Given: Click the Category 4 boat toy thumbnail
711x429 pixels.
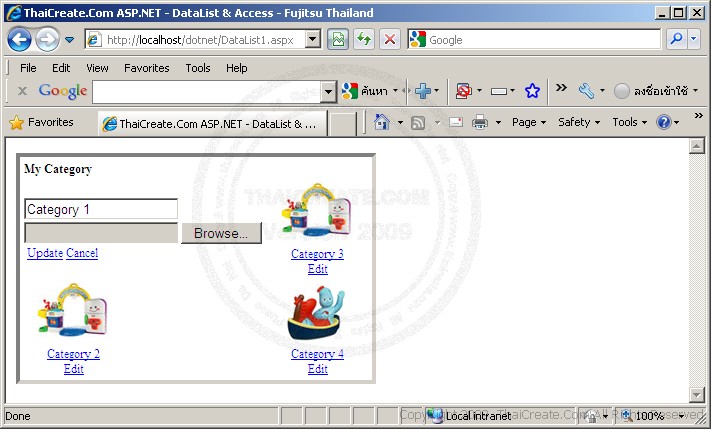Looking at the screenshot, I should point(317,313).
